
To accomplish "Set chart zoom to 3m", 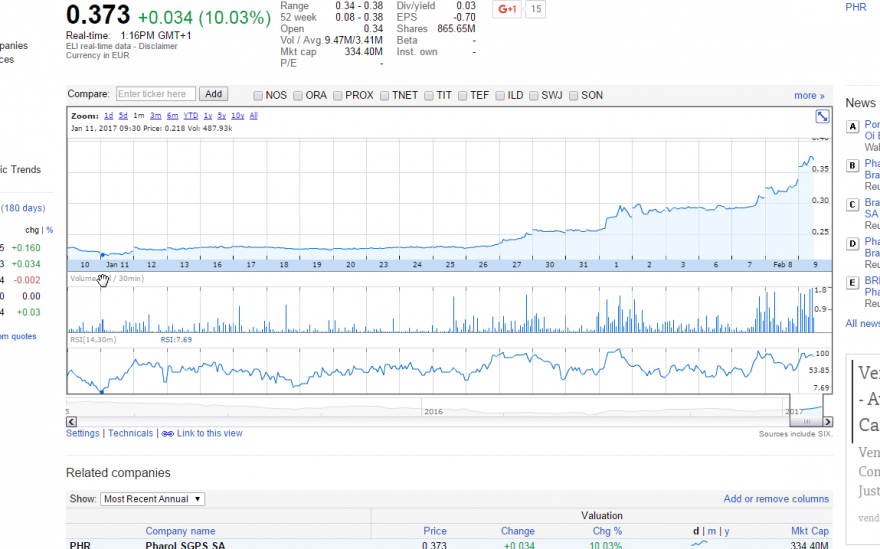I will click(x=155, y=116).
